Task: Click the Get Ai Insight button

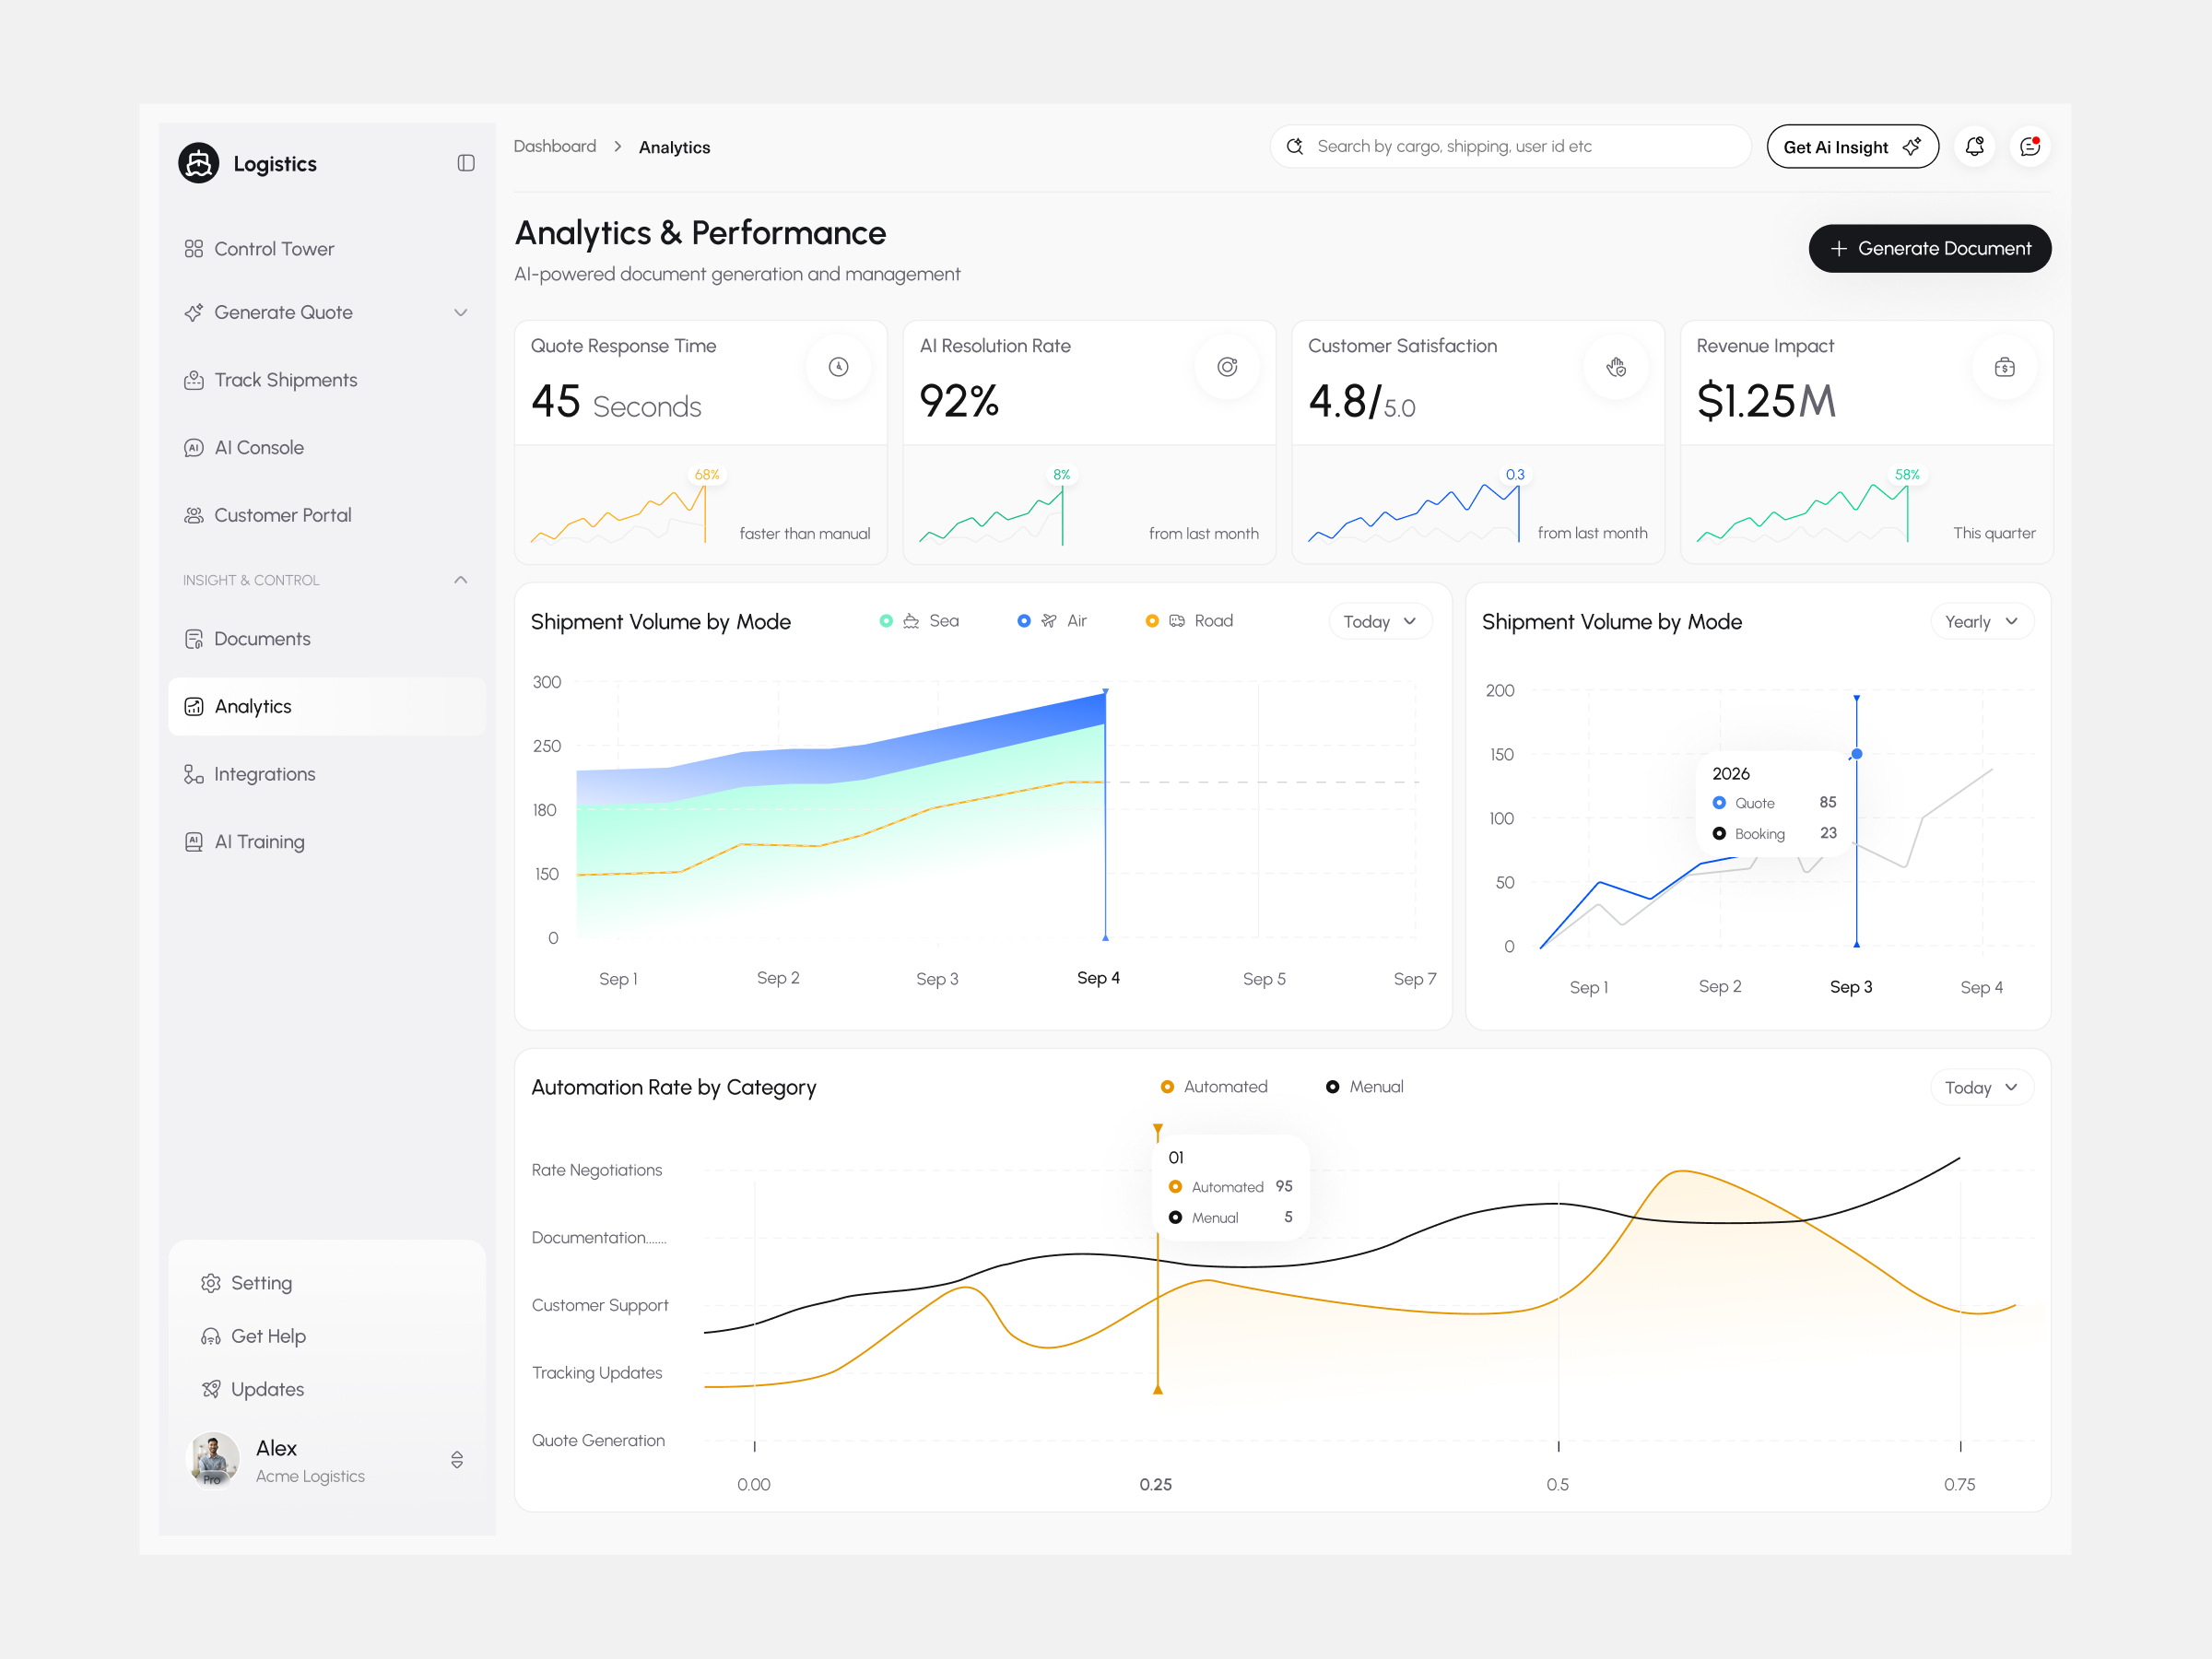Action: 1852,146
